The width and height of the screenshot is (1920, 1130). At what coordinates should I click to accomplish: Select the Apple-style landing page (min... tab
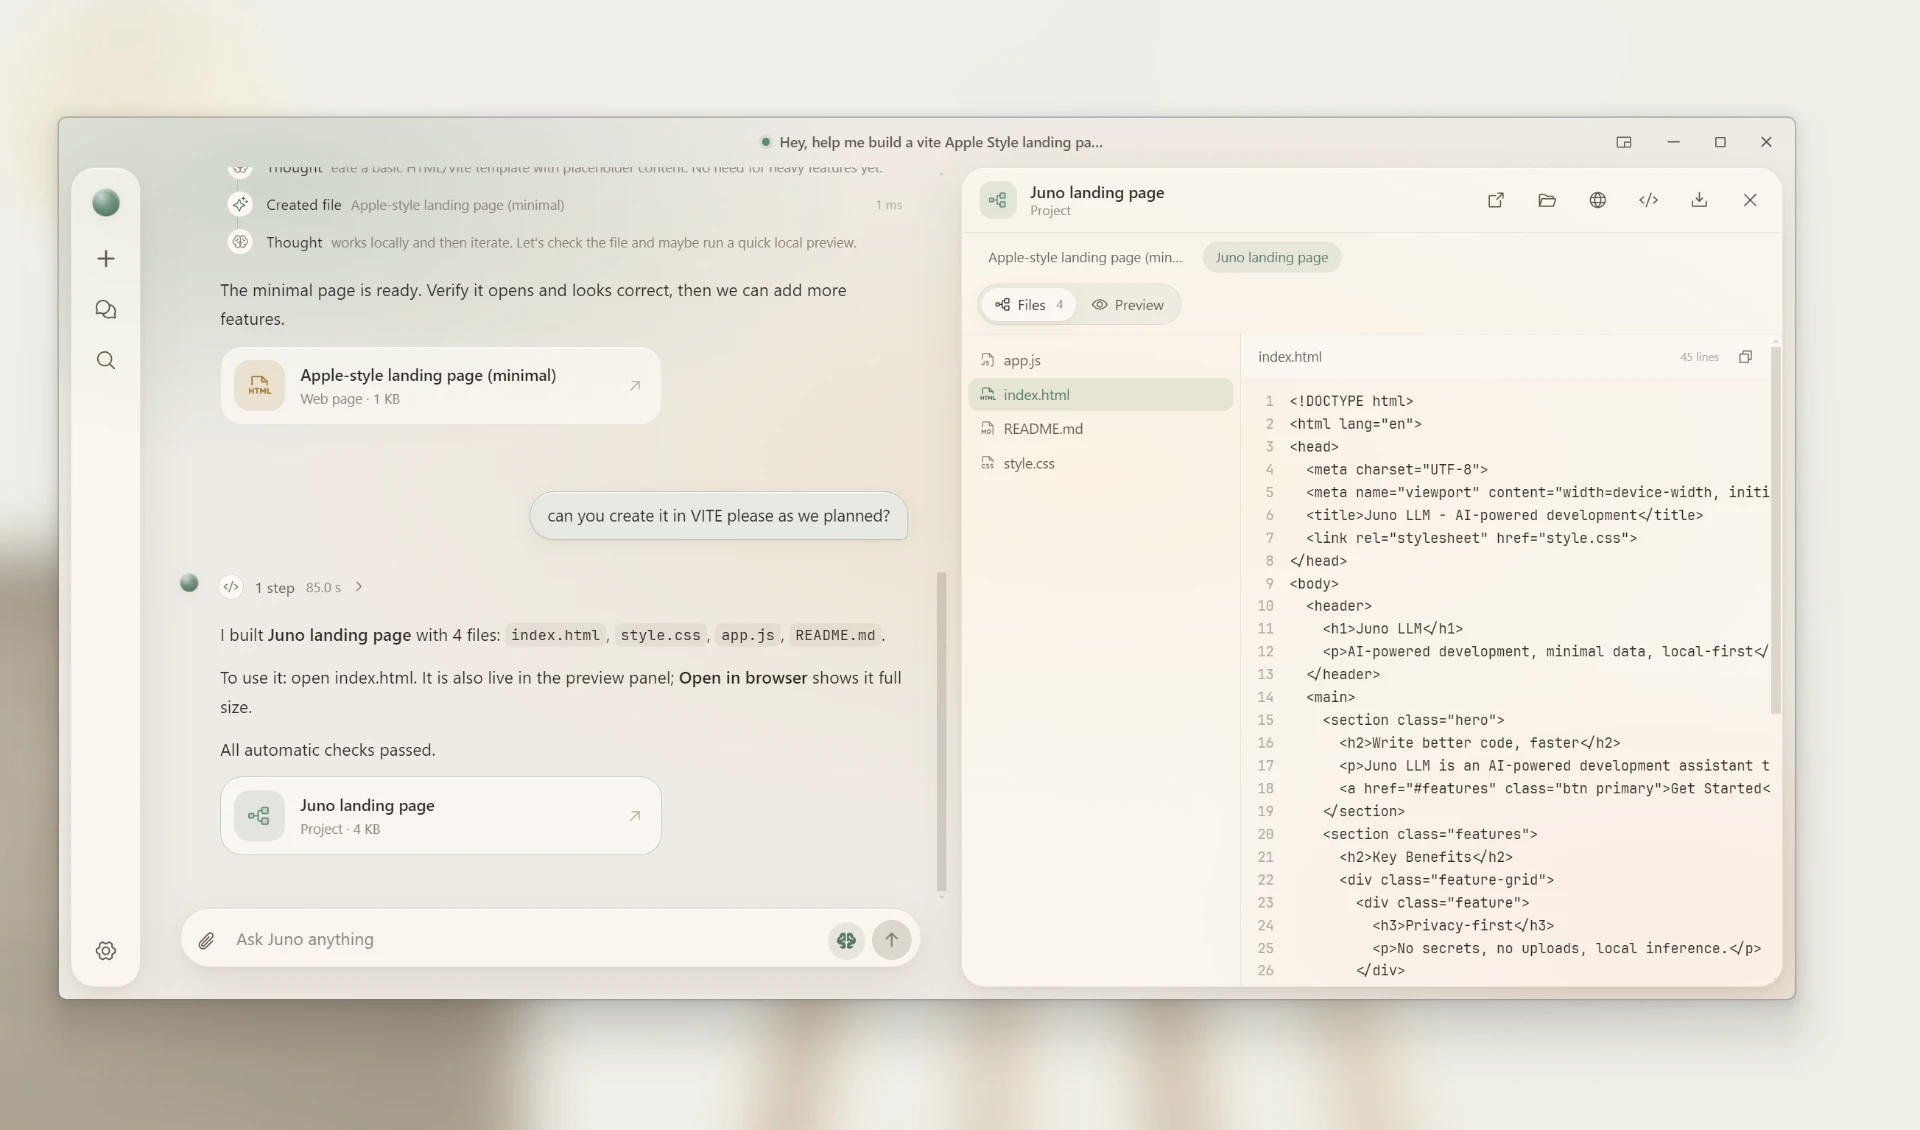1085,257
